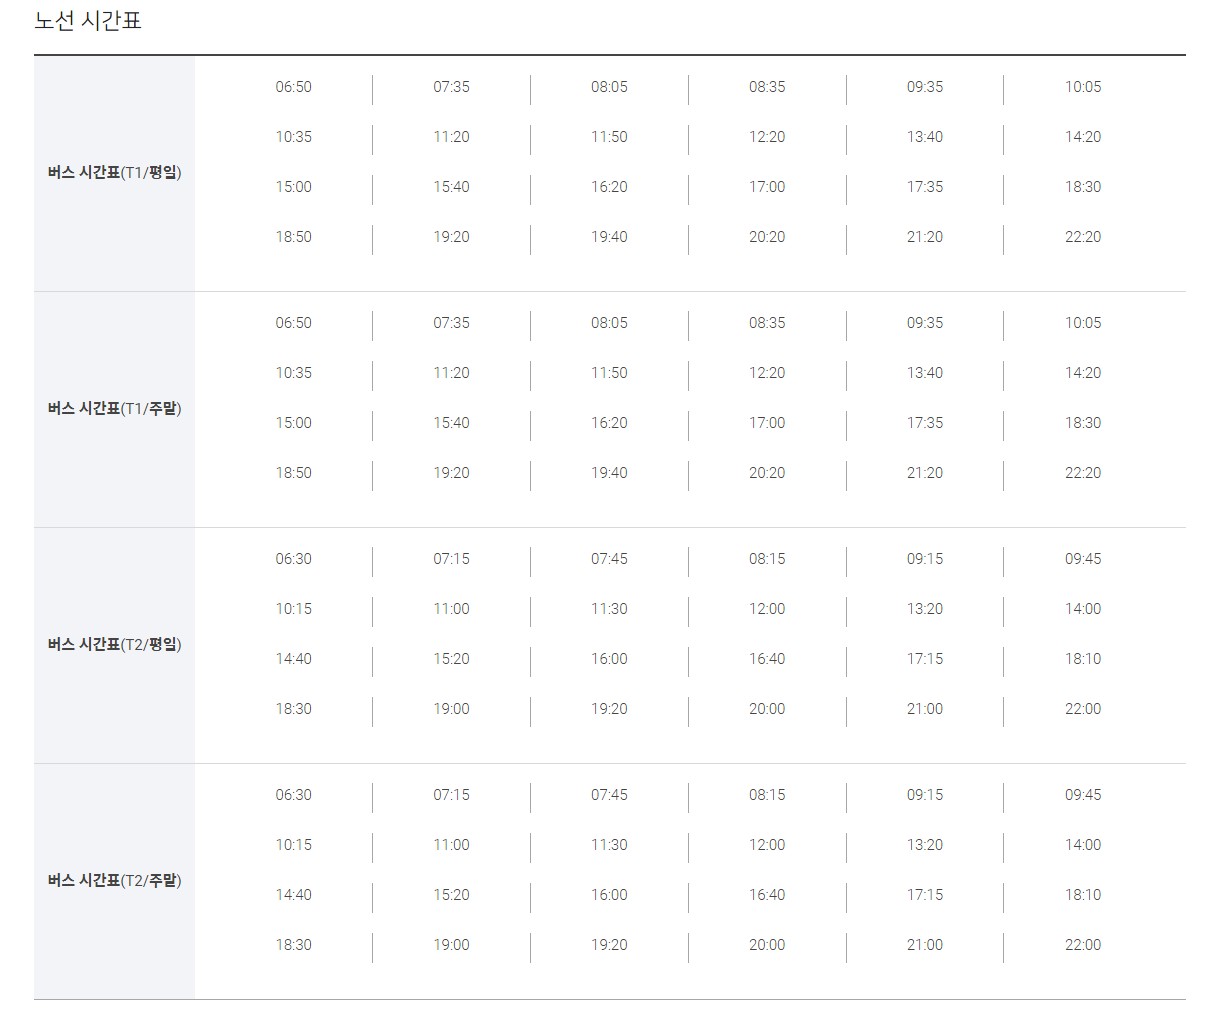
Task: Choose 10:35 in the T1/주말 timetable
Action: 294,373
